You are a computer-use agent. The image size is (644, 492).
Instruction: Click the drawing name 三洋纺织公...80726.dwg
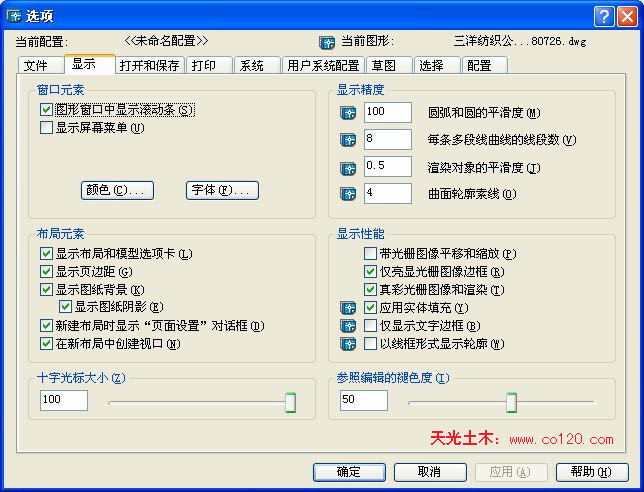coord(520,41)
